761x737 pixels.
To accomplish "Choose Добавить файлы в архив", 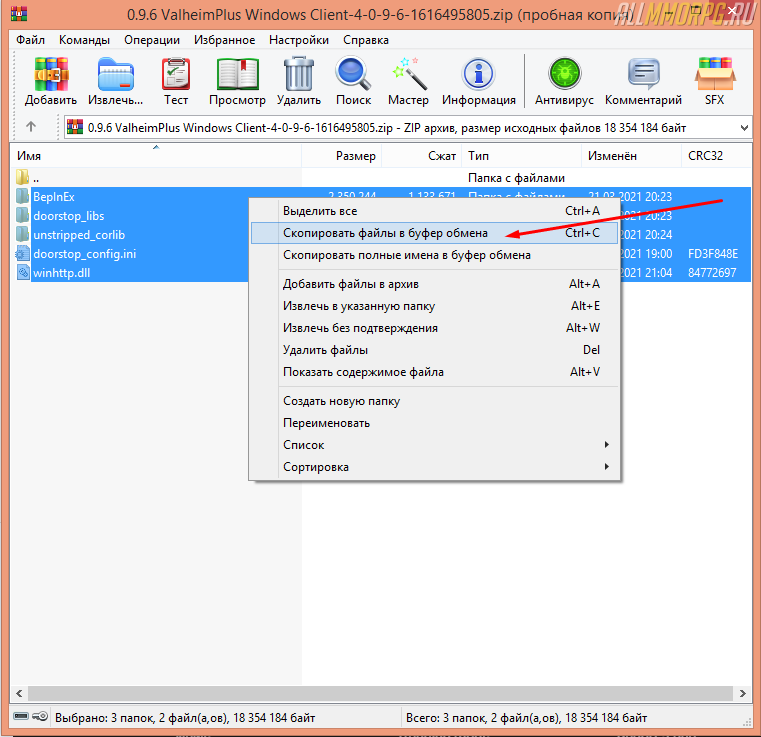I will 434,284.
